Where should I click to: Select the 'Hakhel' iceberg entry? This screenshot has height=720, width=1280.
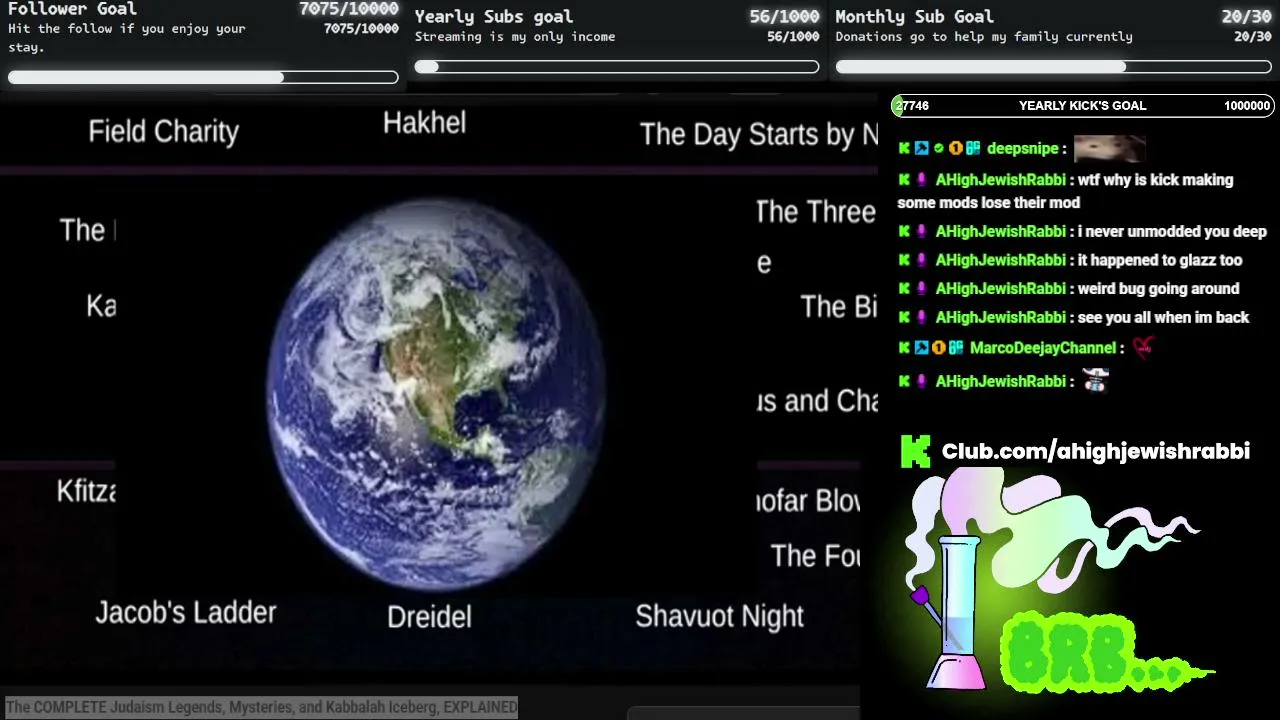pyautogui.click(x=425, y=123)
